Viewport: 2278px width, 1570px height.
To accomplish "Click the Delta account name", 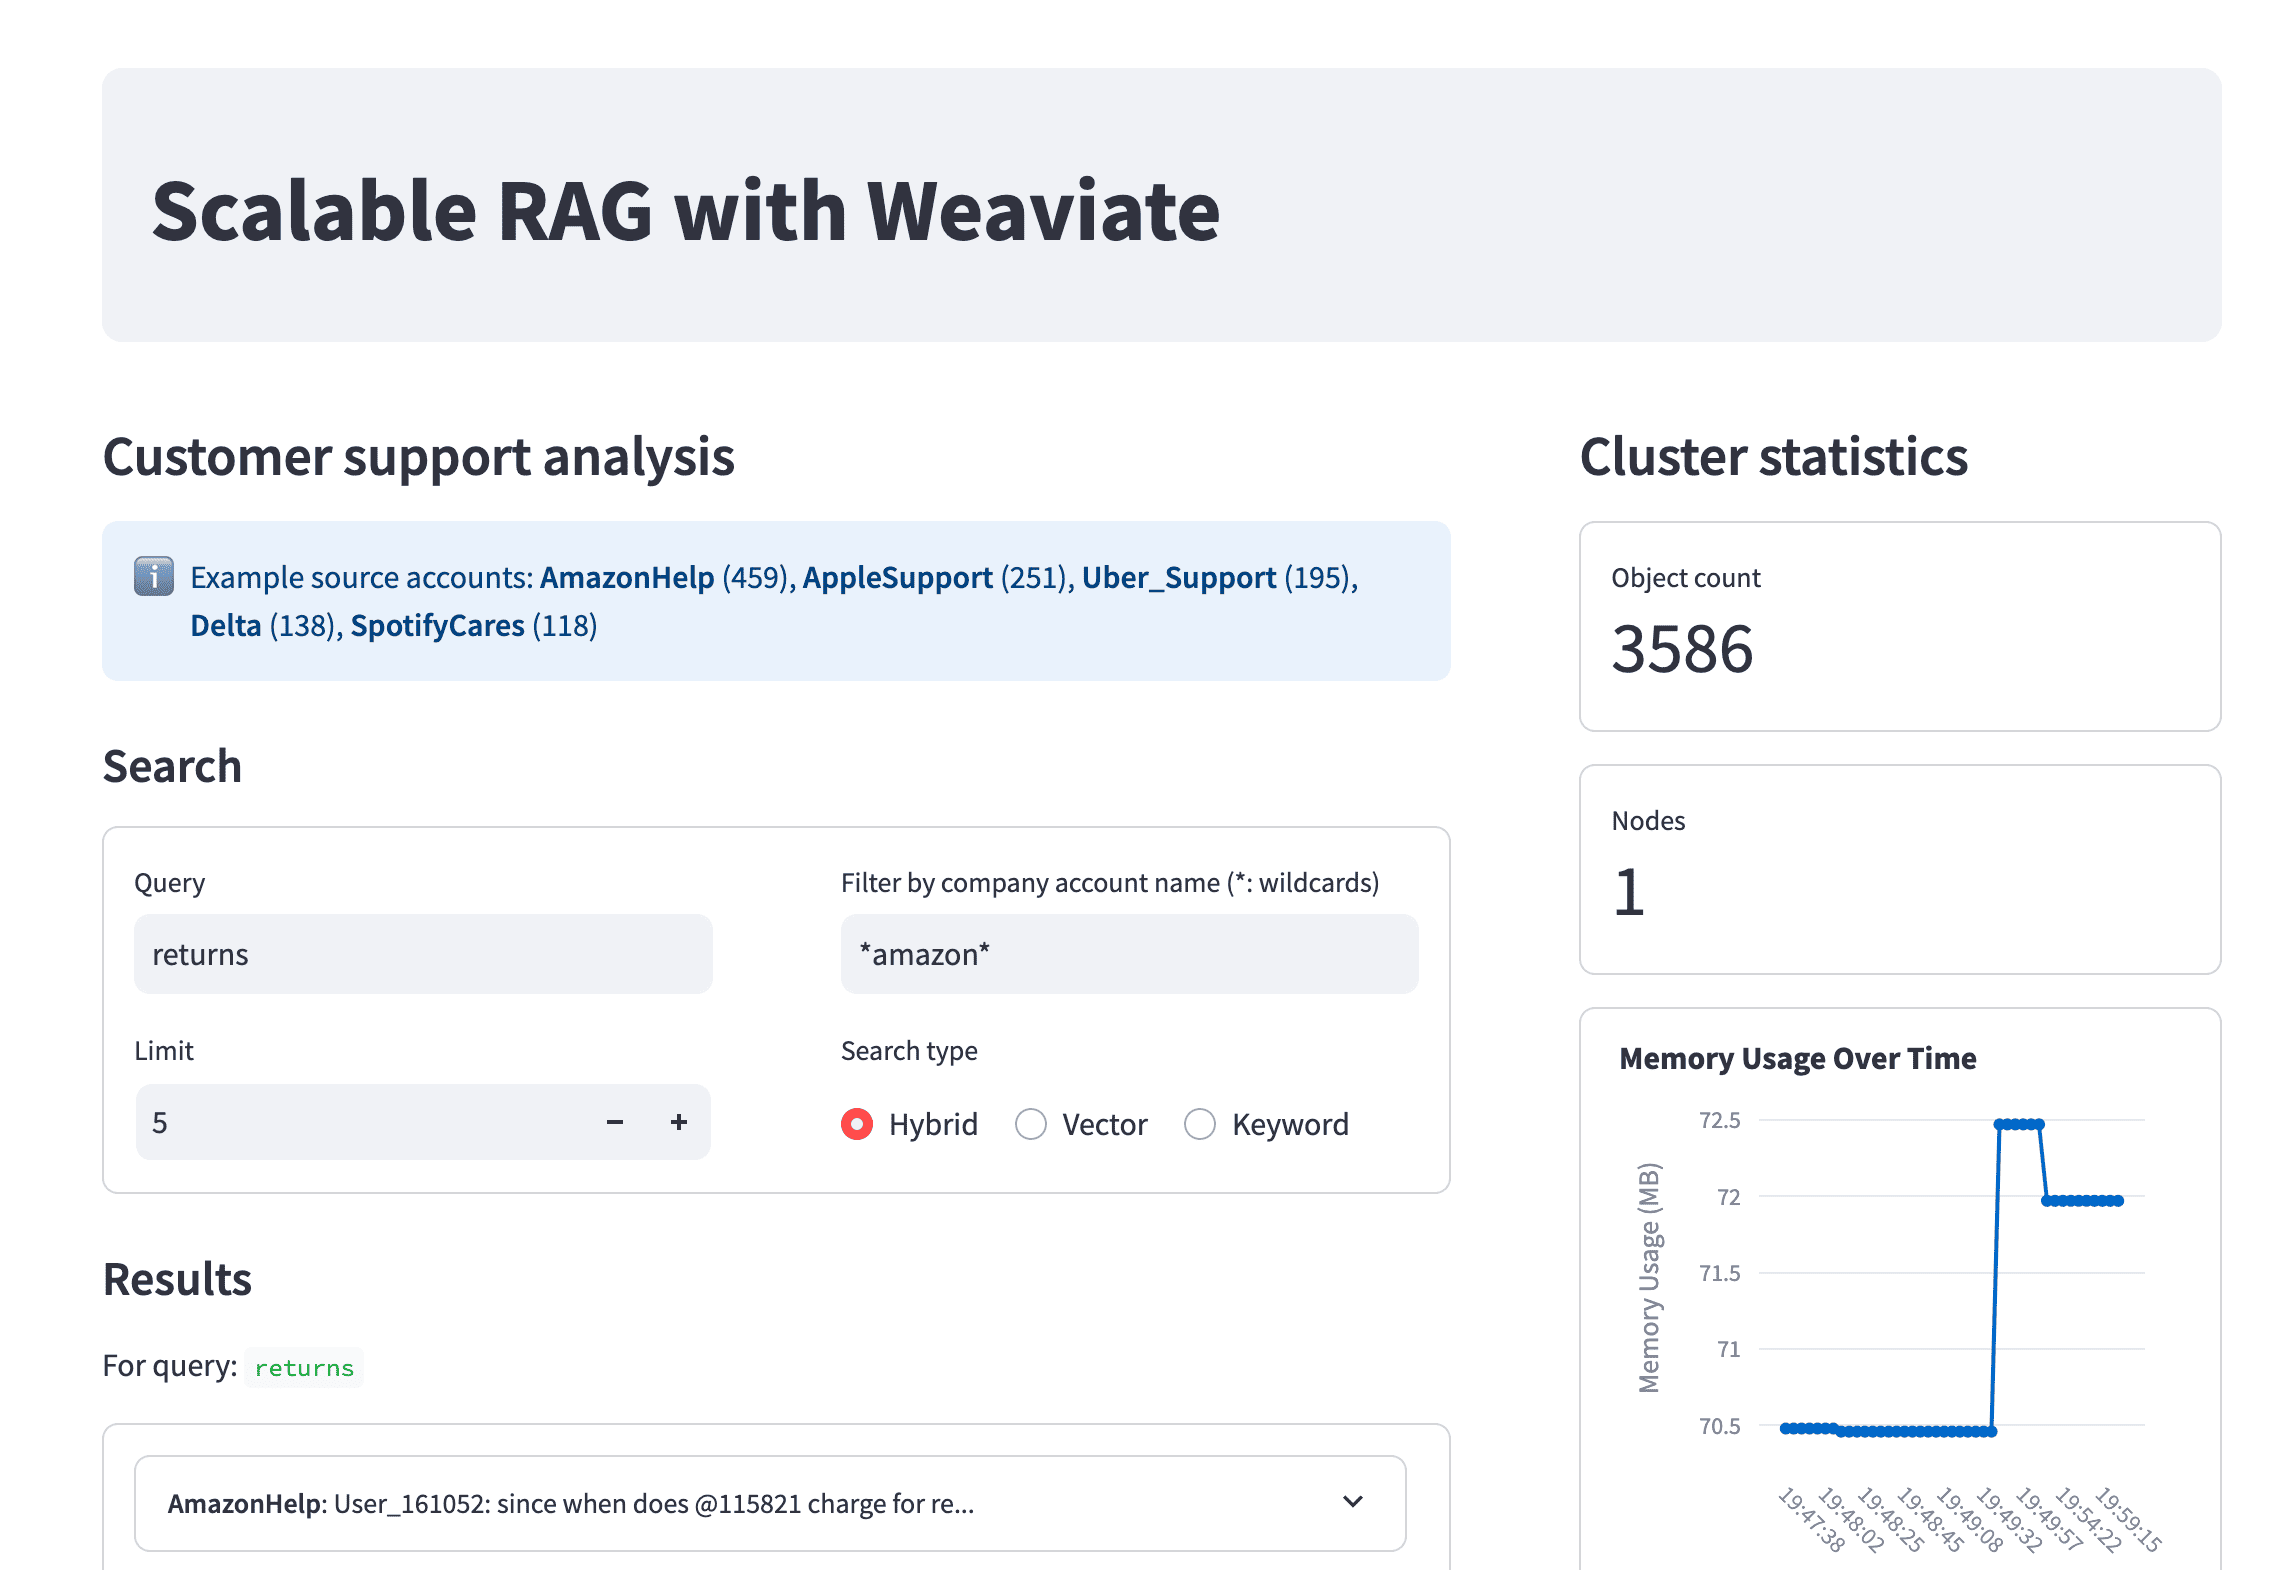I will point(226,626).
